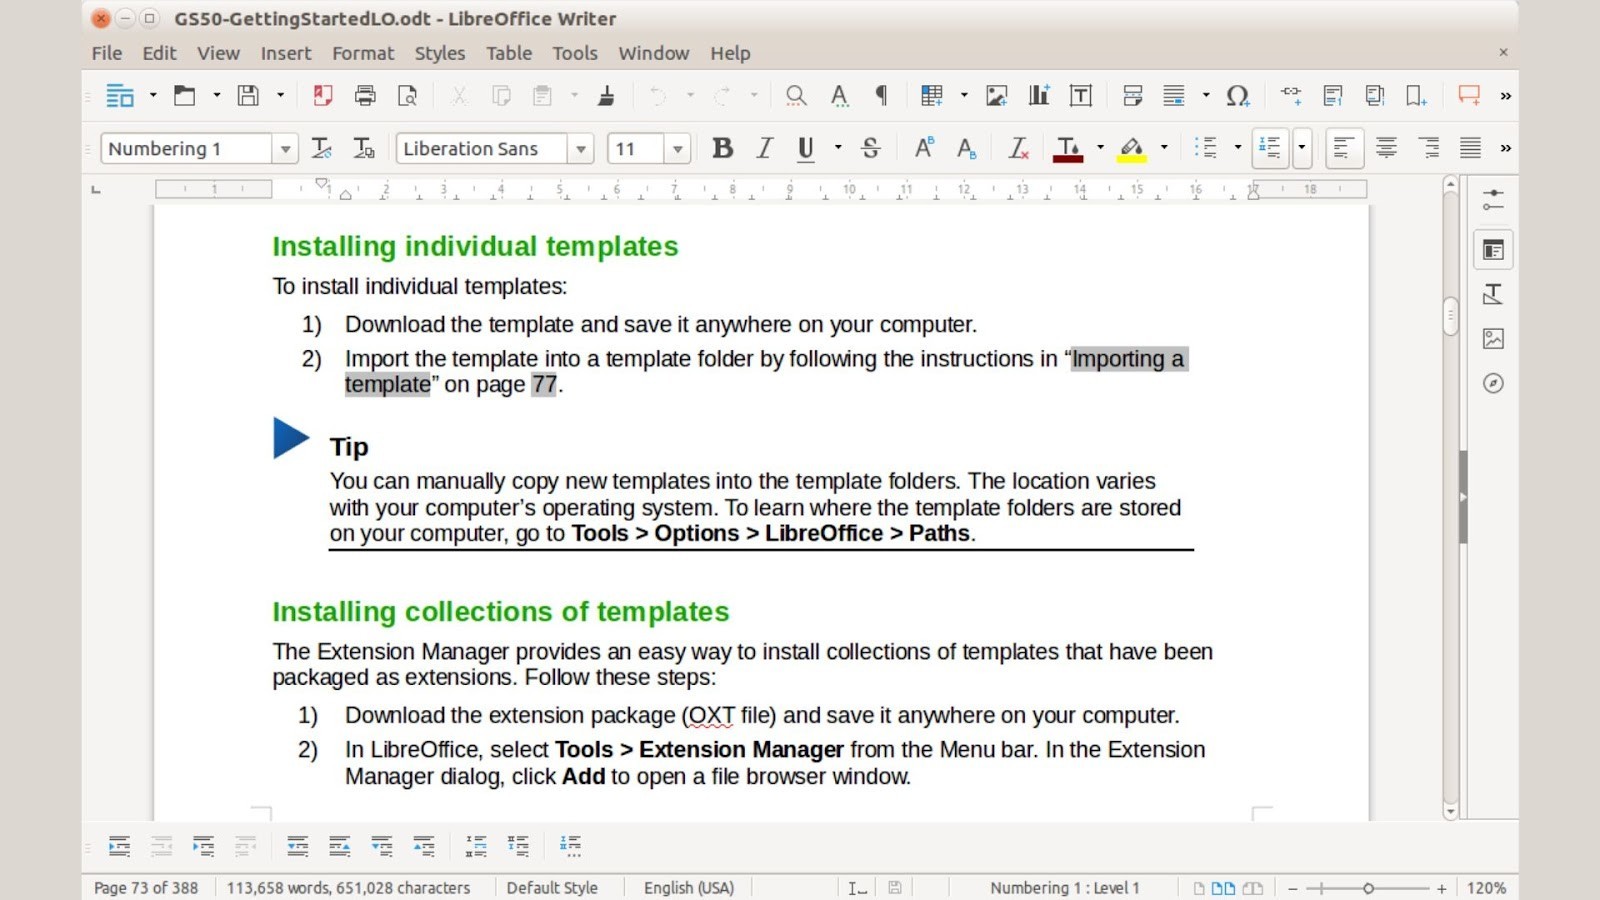
Task: Open the Gallery deck in the sidebar
Action: (1493, 339)
